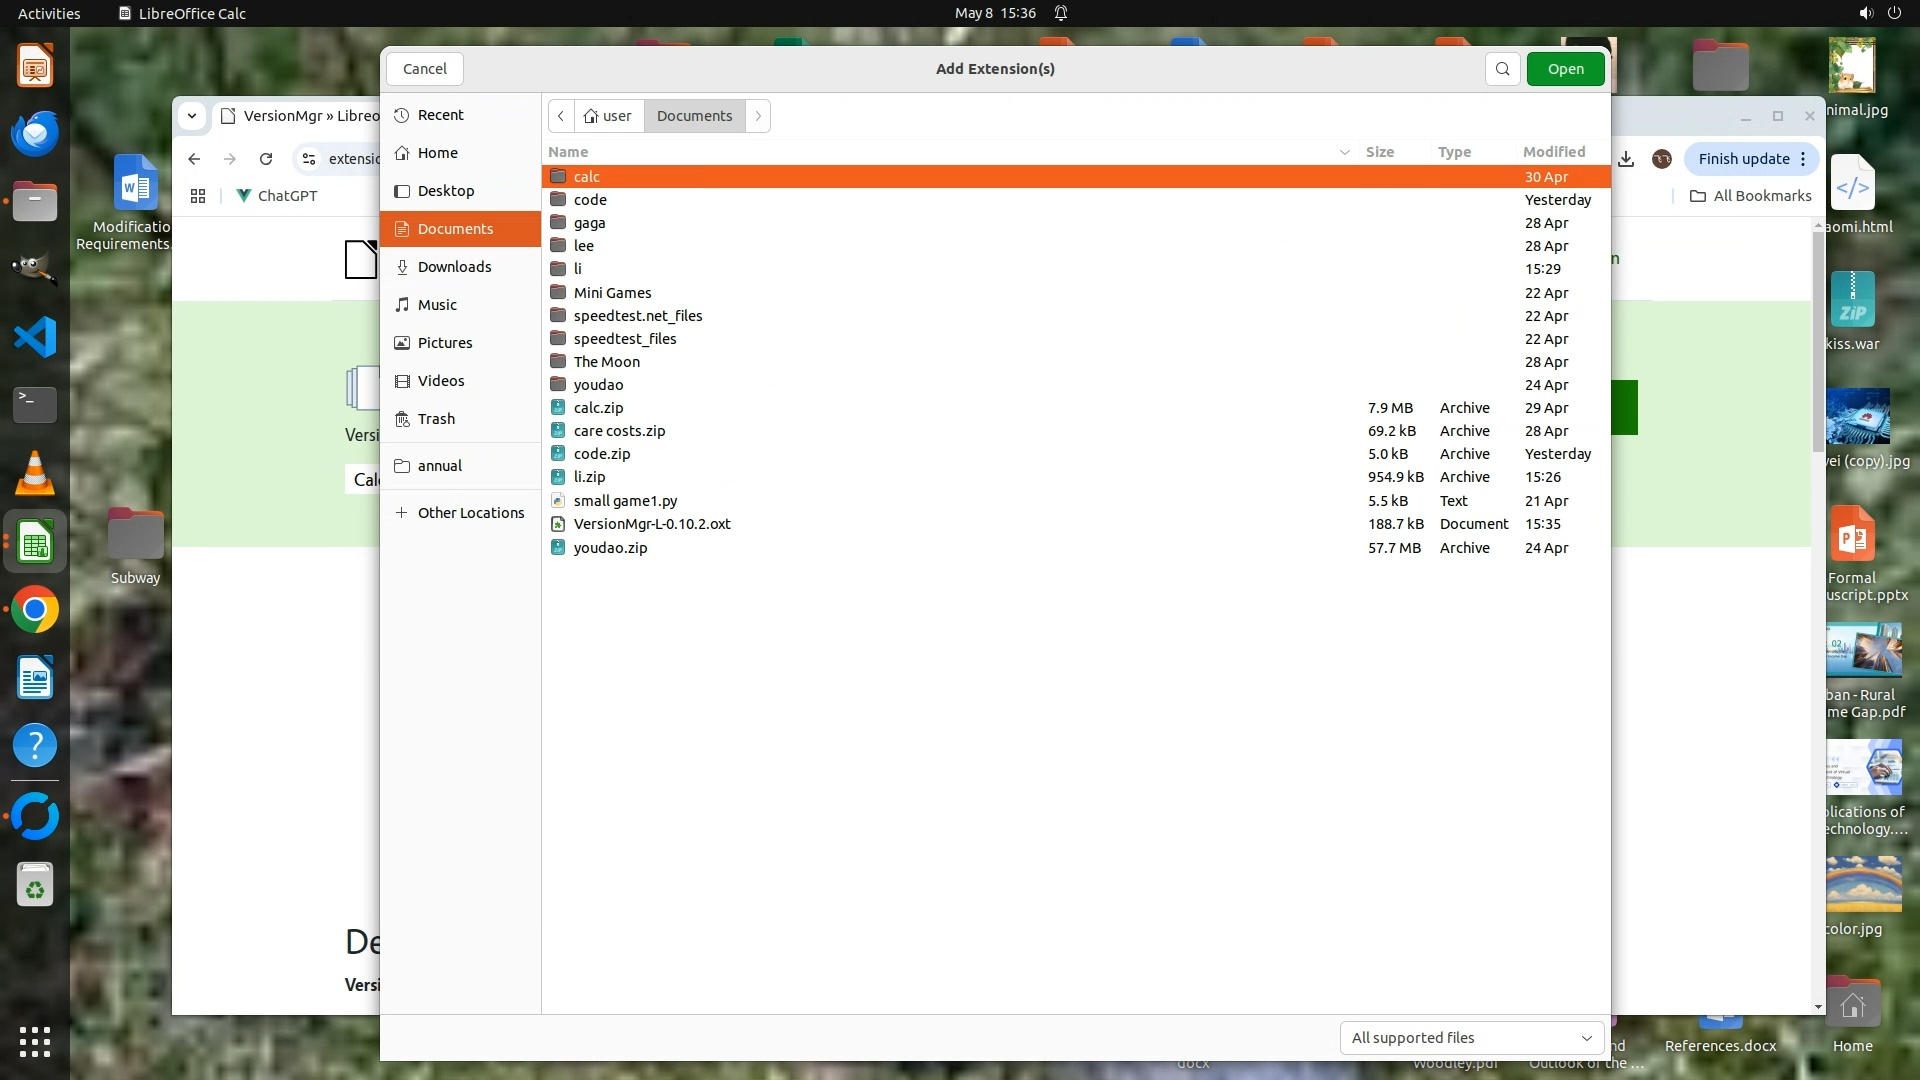The height and width of the screenshot is (1080, 1920).
Task: Sort files by Modified column header
Action: point(1553,152)
